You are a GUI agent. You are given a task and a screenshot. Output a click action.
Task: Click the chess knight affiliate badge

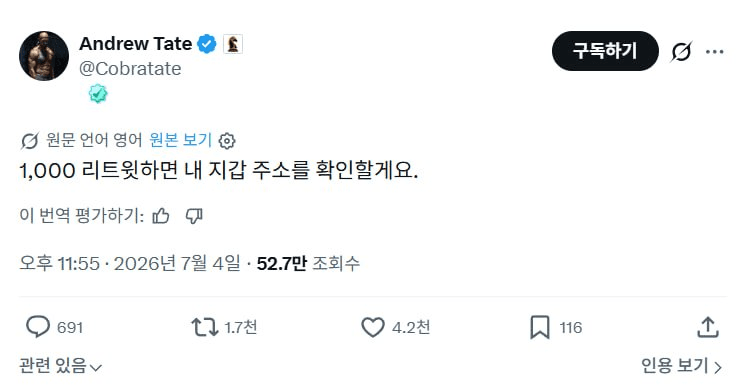click(233, 44)
